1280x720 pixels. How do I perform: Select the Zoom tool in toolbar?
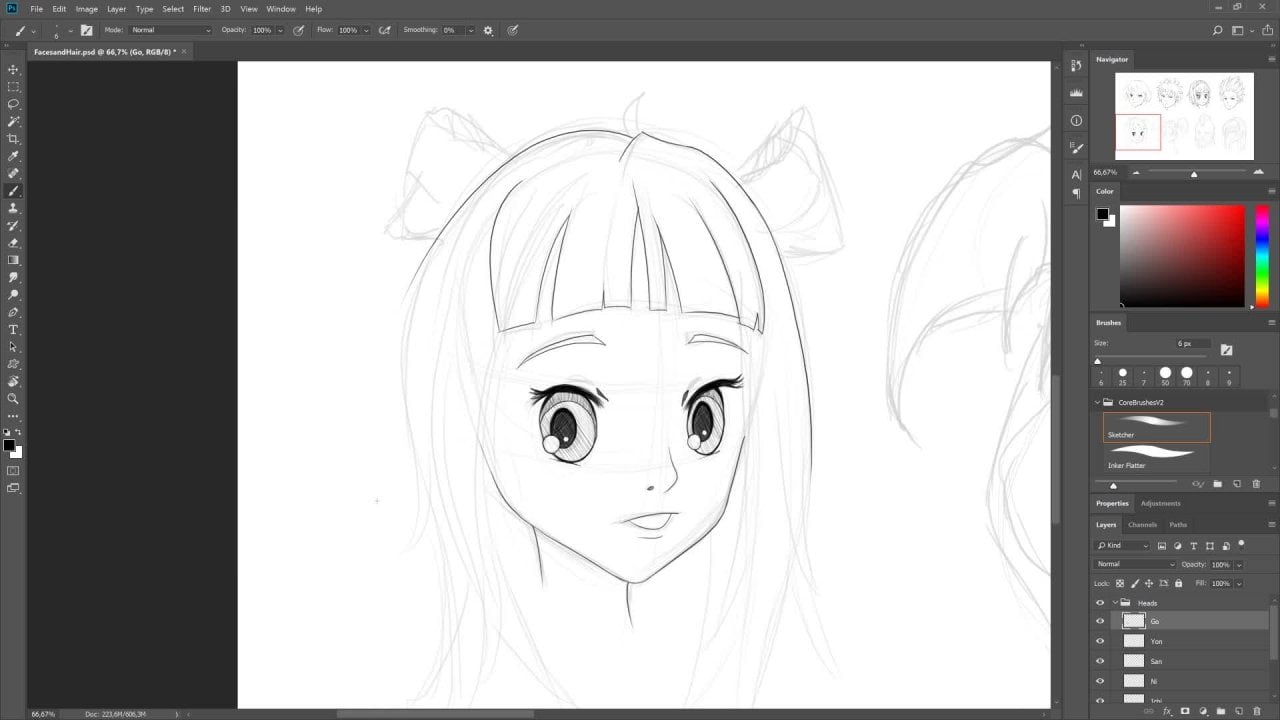tap(13, 398)
